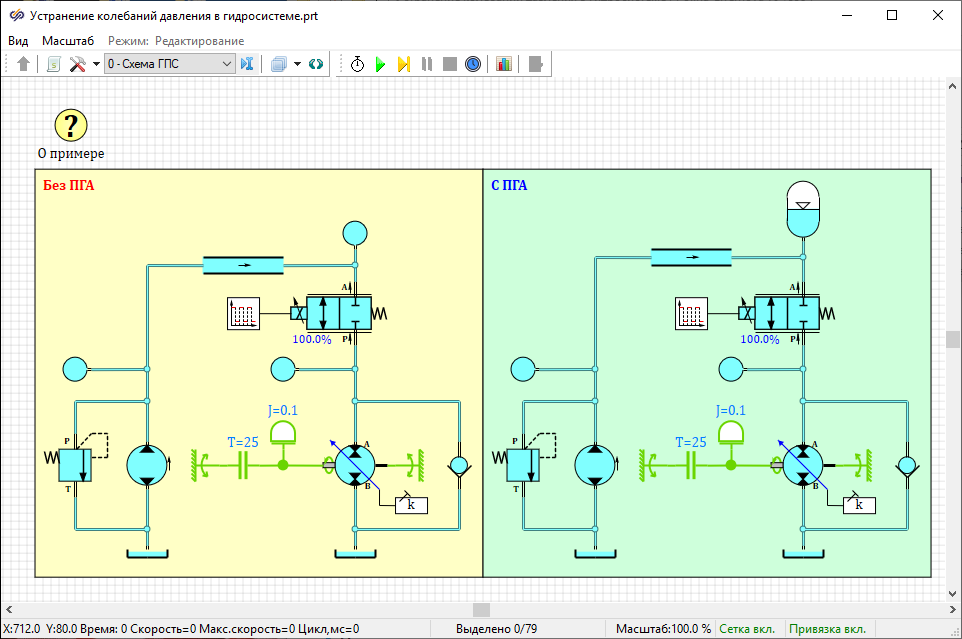Viewport: 962px width, 639px height.
Task: Toggle 'Привязка вкл.' snapping in status bar
Action: tap(827, 629)
